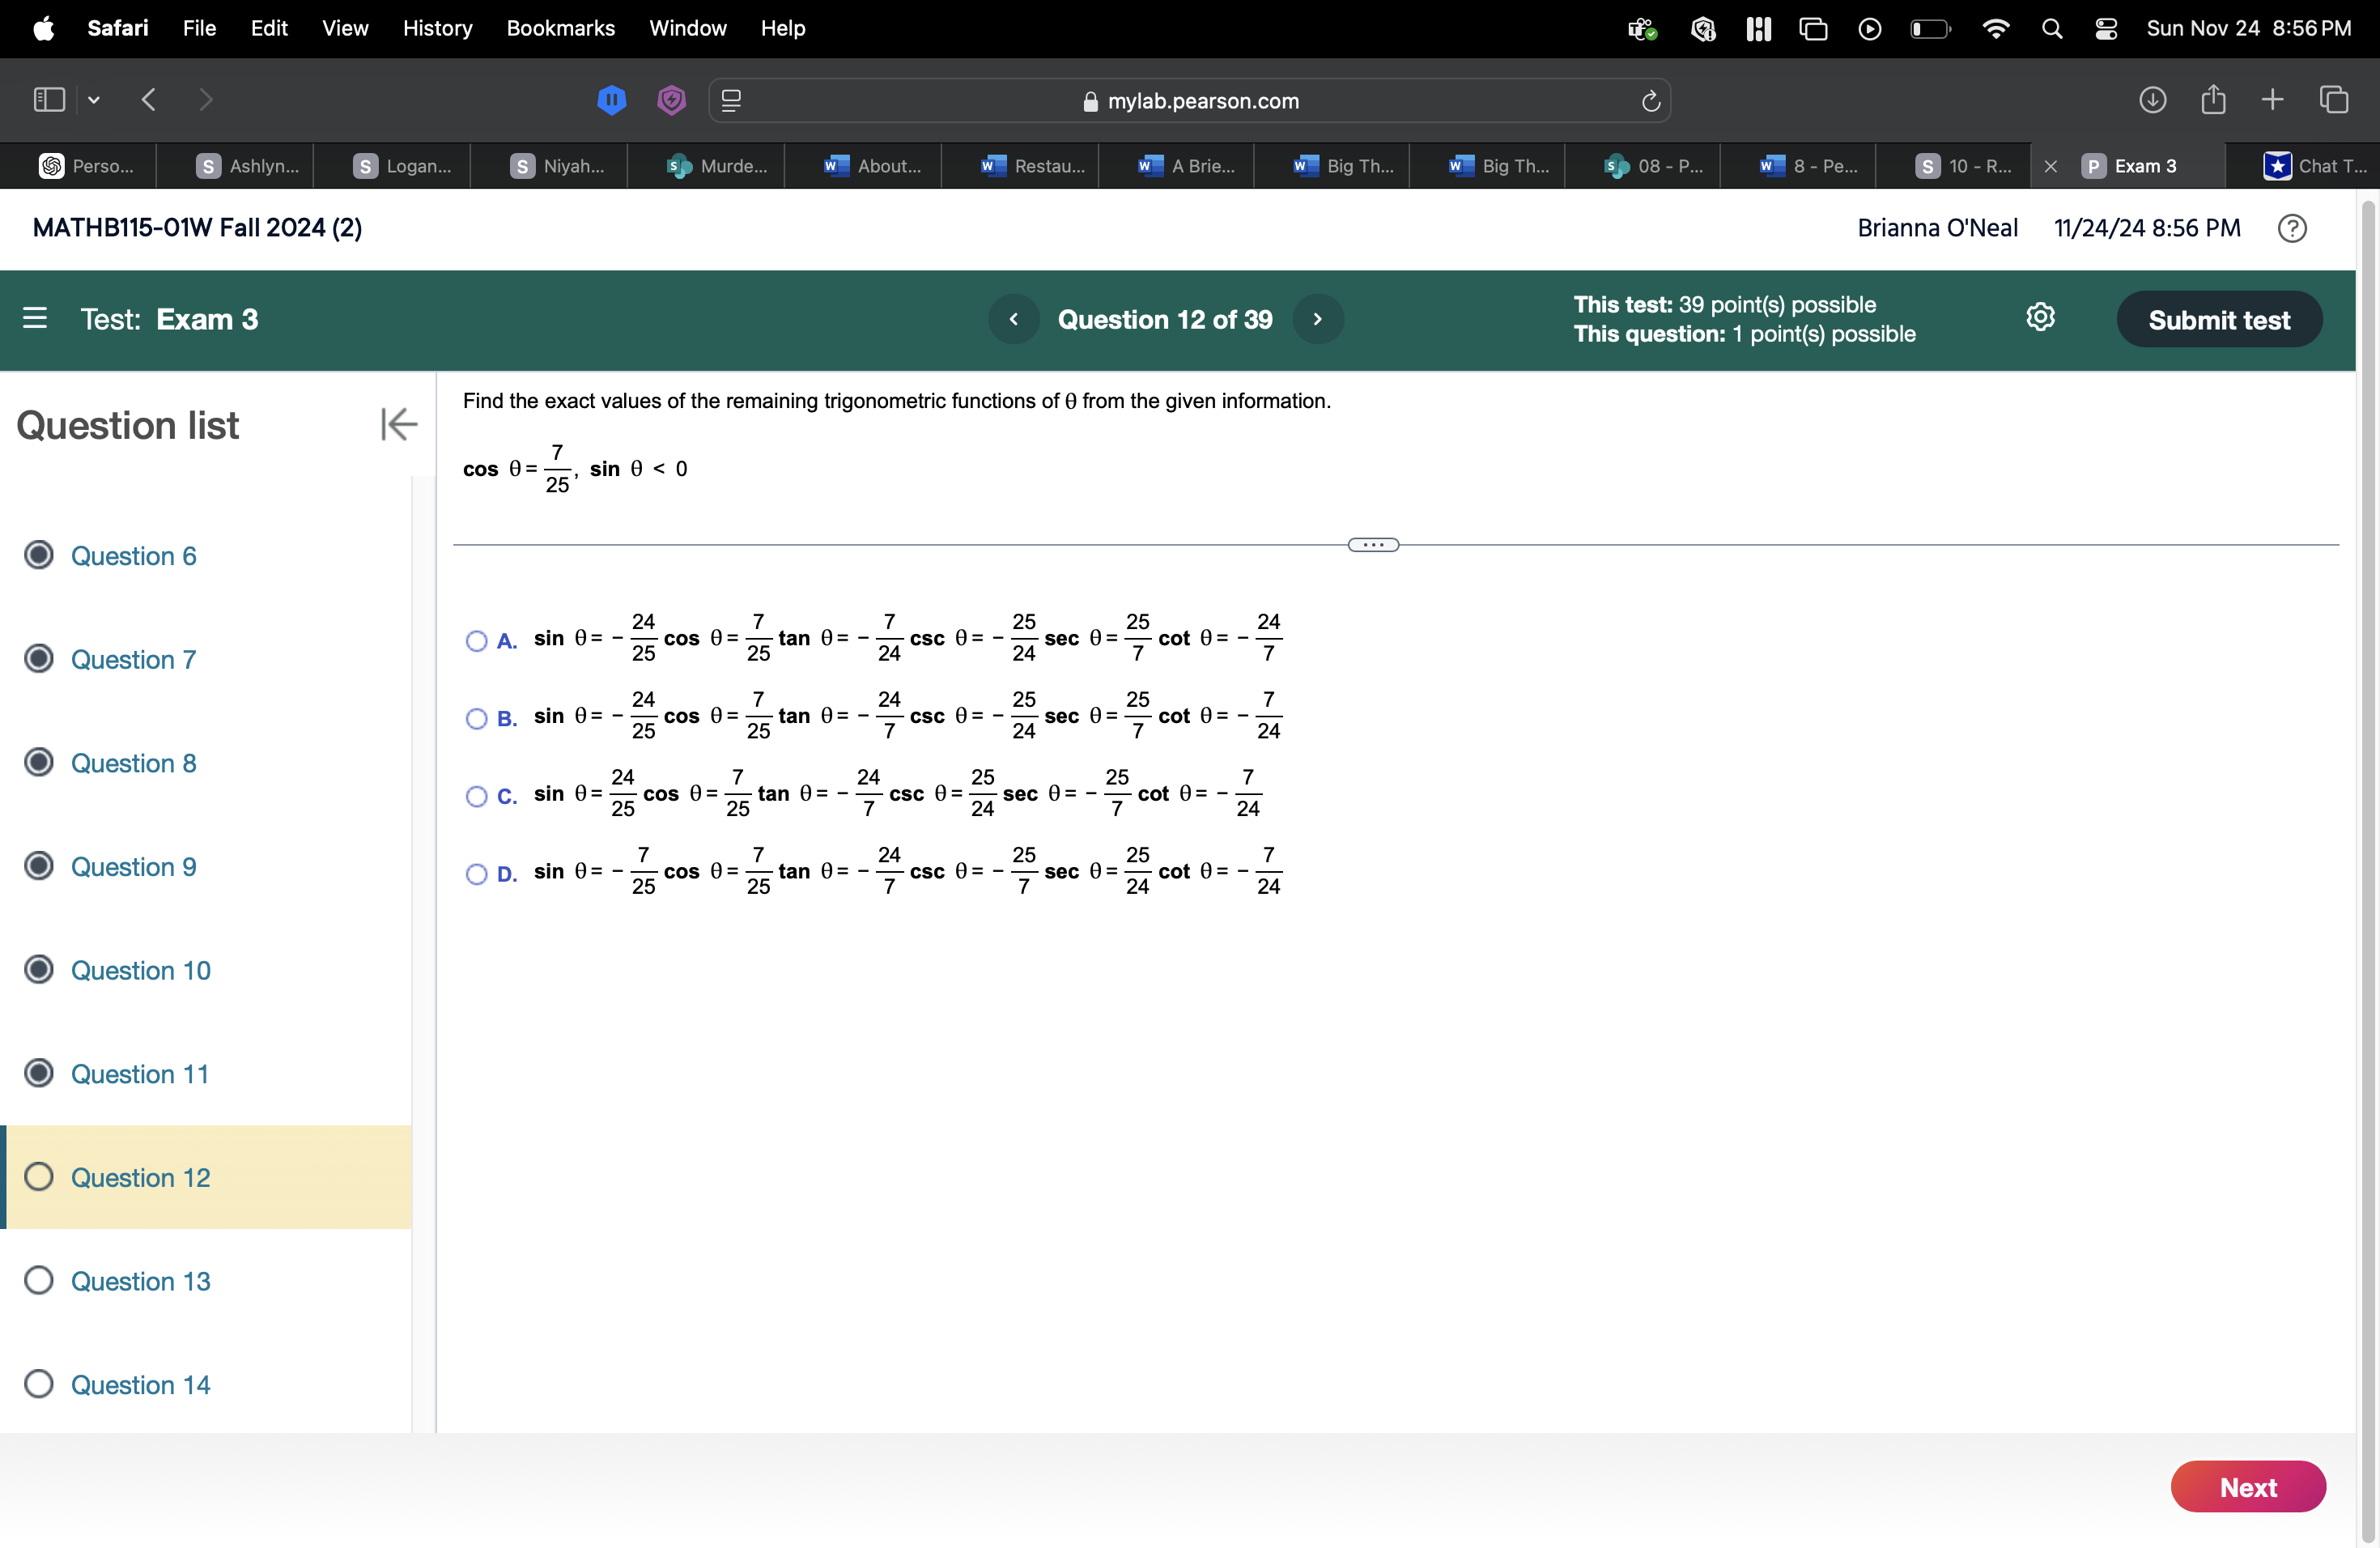Click the help question mark icon
Image resolution: width=2380 pixels, height=1548 pixels.
click(x=2291, y=228)
